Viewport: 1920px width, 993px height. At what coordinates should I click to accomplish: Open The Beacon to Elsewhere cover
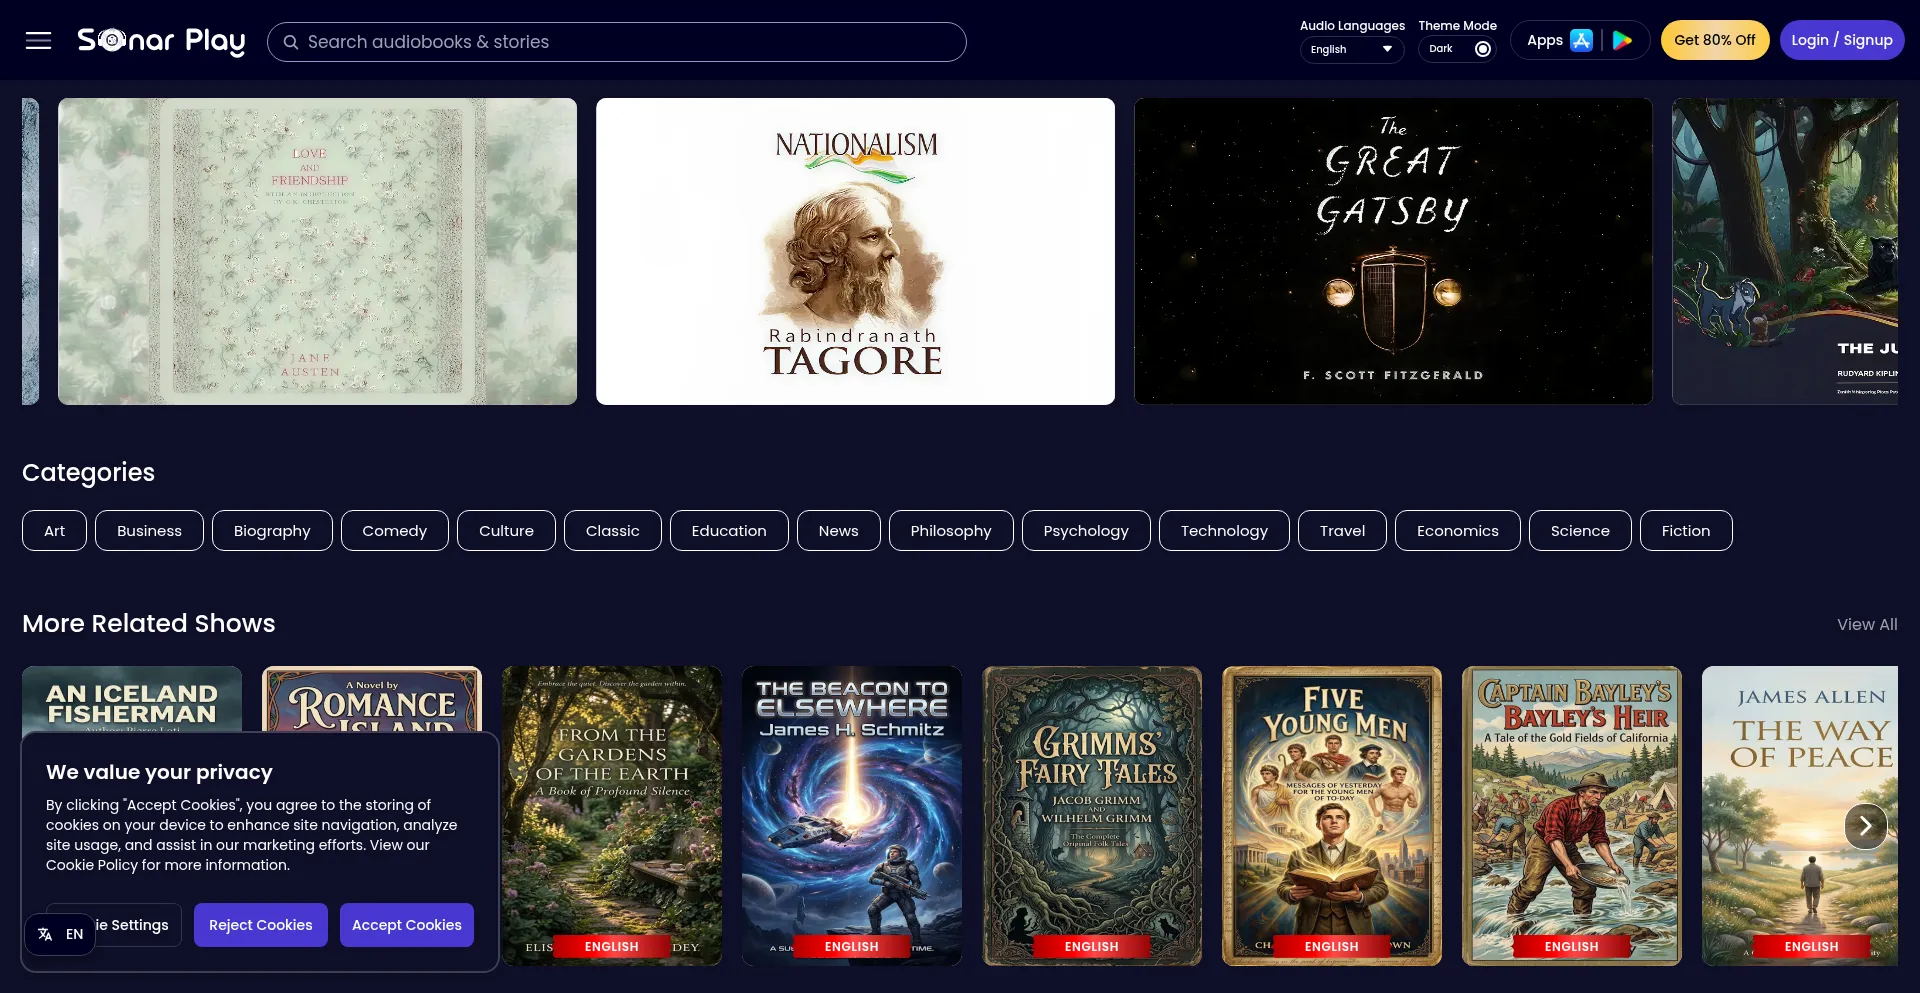pyautogui.click(x=852, y=816)
